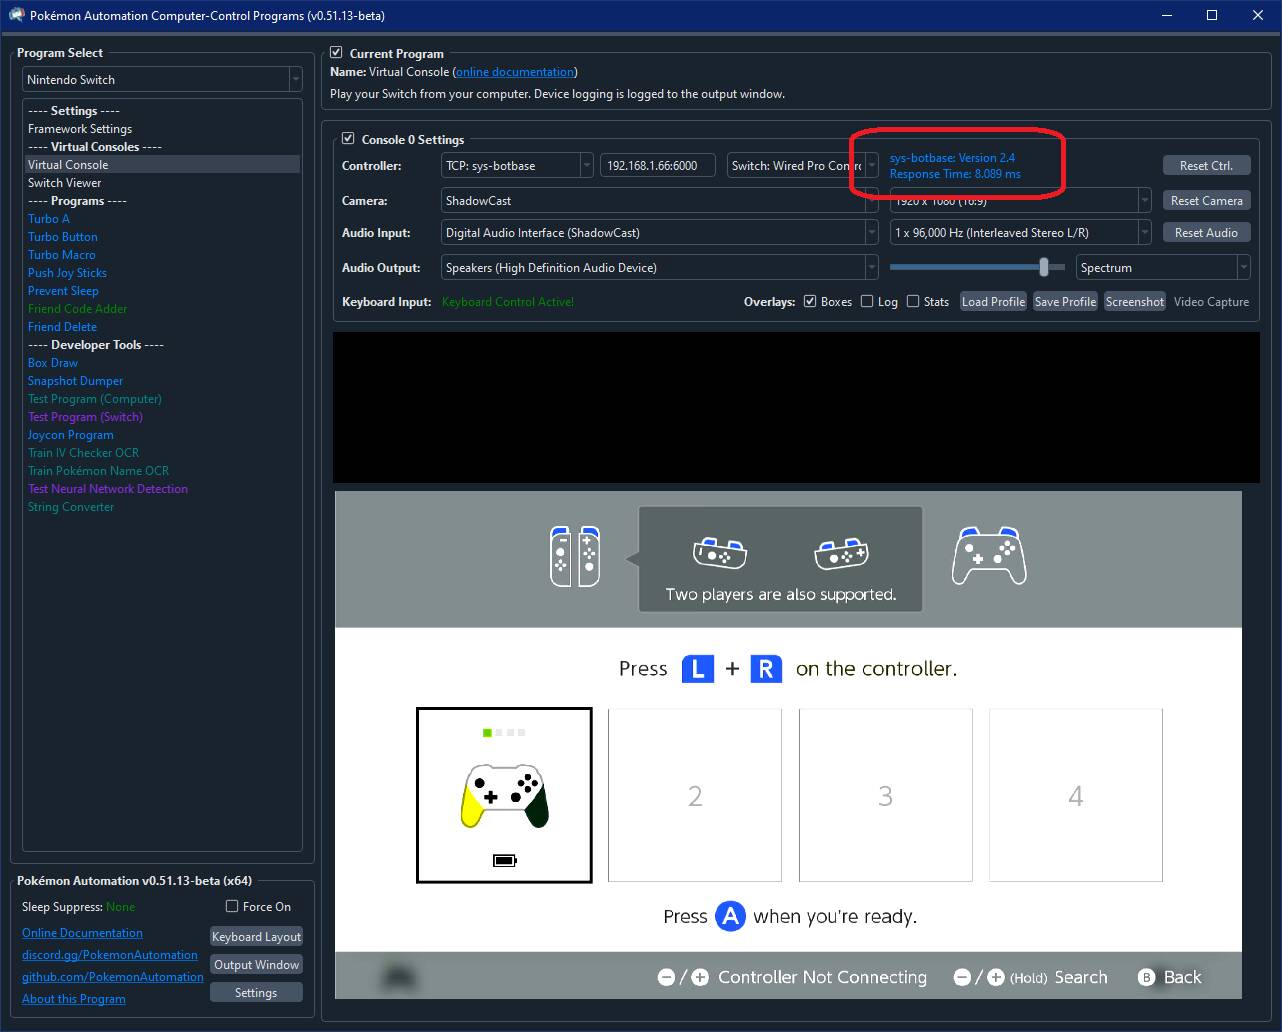Screen dimensions: 1282x1032
Task: Uncheck the Boxes overlay checkbox
Action: pyautogui.click(x=811, y=302)
